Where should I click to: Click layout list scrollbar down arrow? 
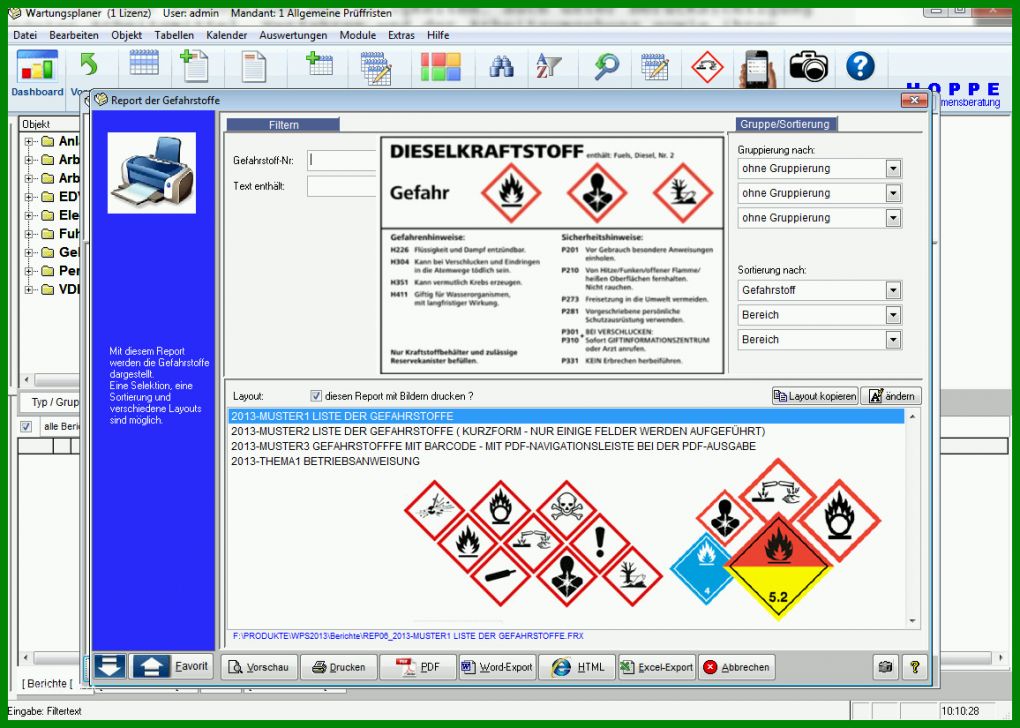[x=913, y=621]
